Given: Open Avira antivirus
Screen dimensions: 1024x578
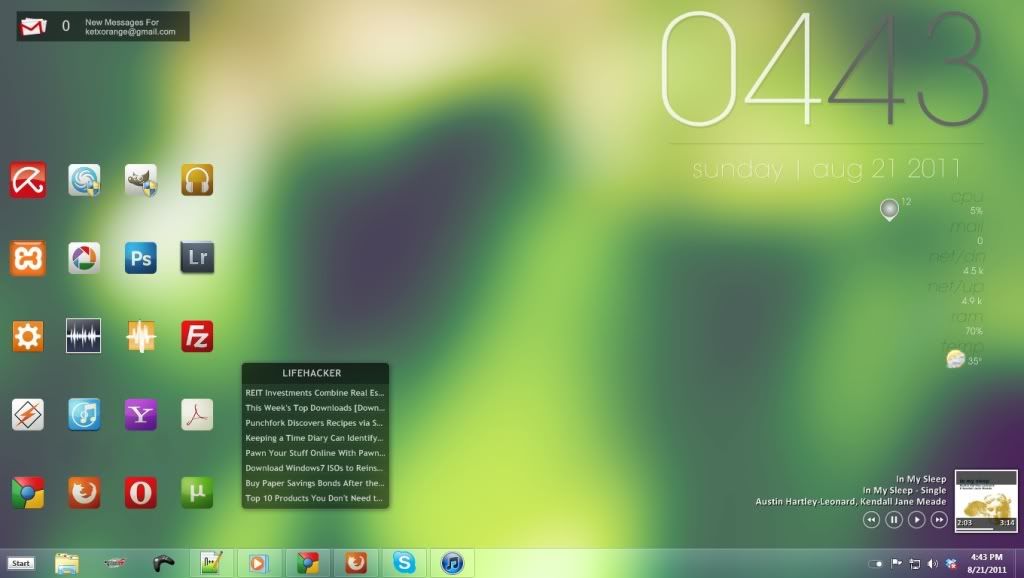Looking at the screenshot, I should point(27,179).
